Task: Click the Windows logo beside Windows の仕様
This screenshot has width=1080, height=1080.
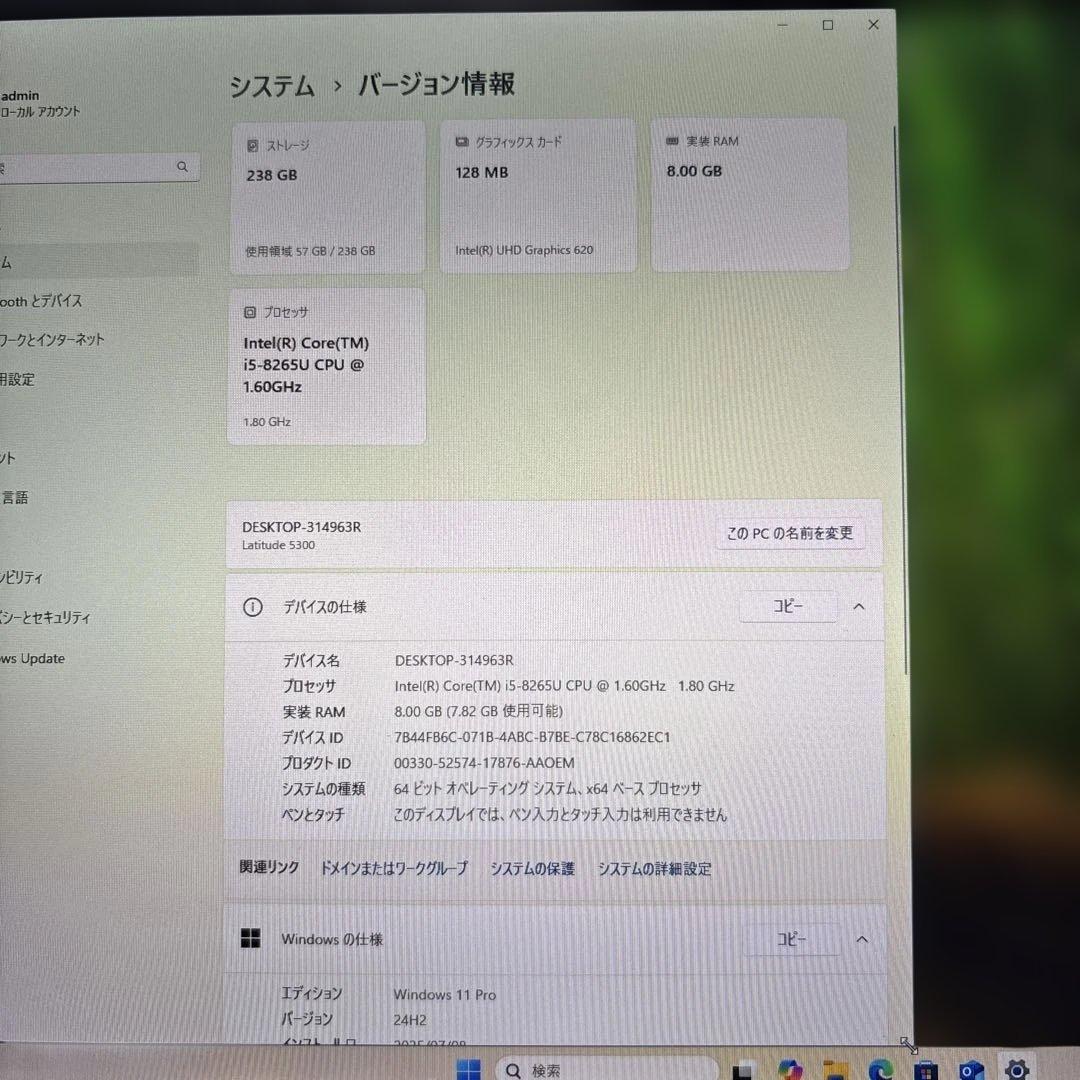Action: [x=251, y=938]
